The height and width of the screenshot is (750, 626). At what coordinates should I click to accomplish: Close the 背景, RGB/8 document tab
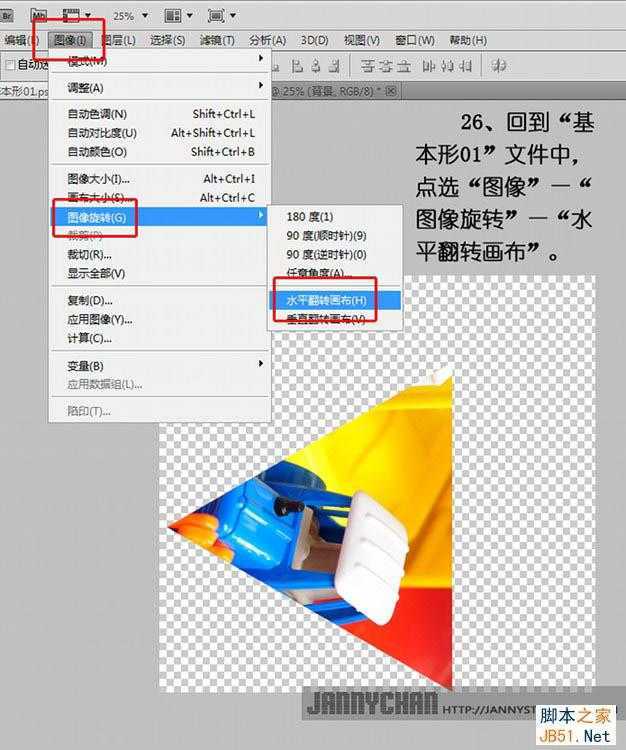391,91
